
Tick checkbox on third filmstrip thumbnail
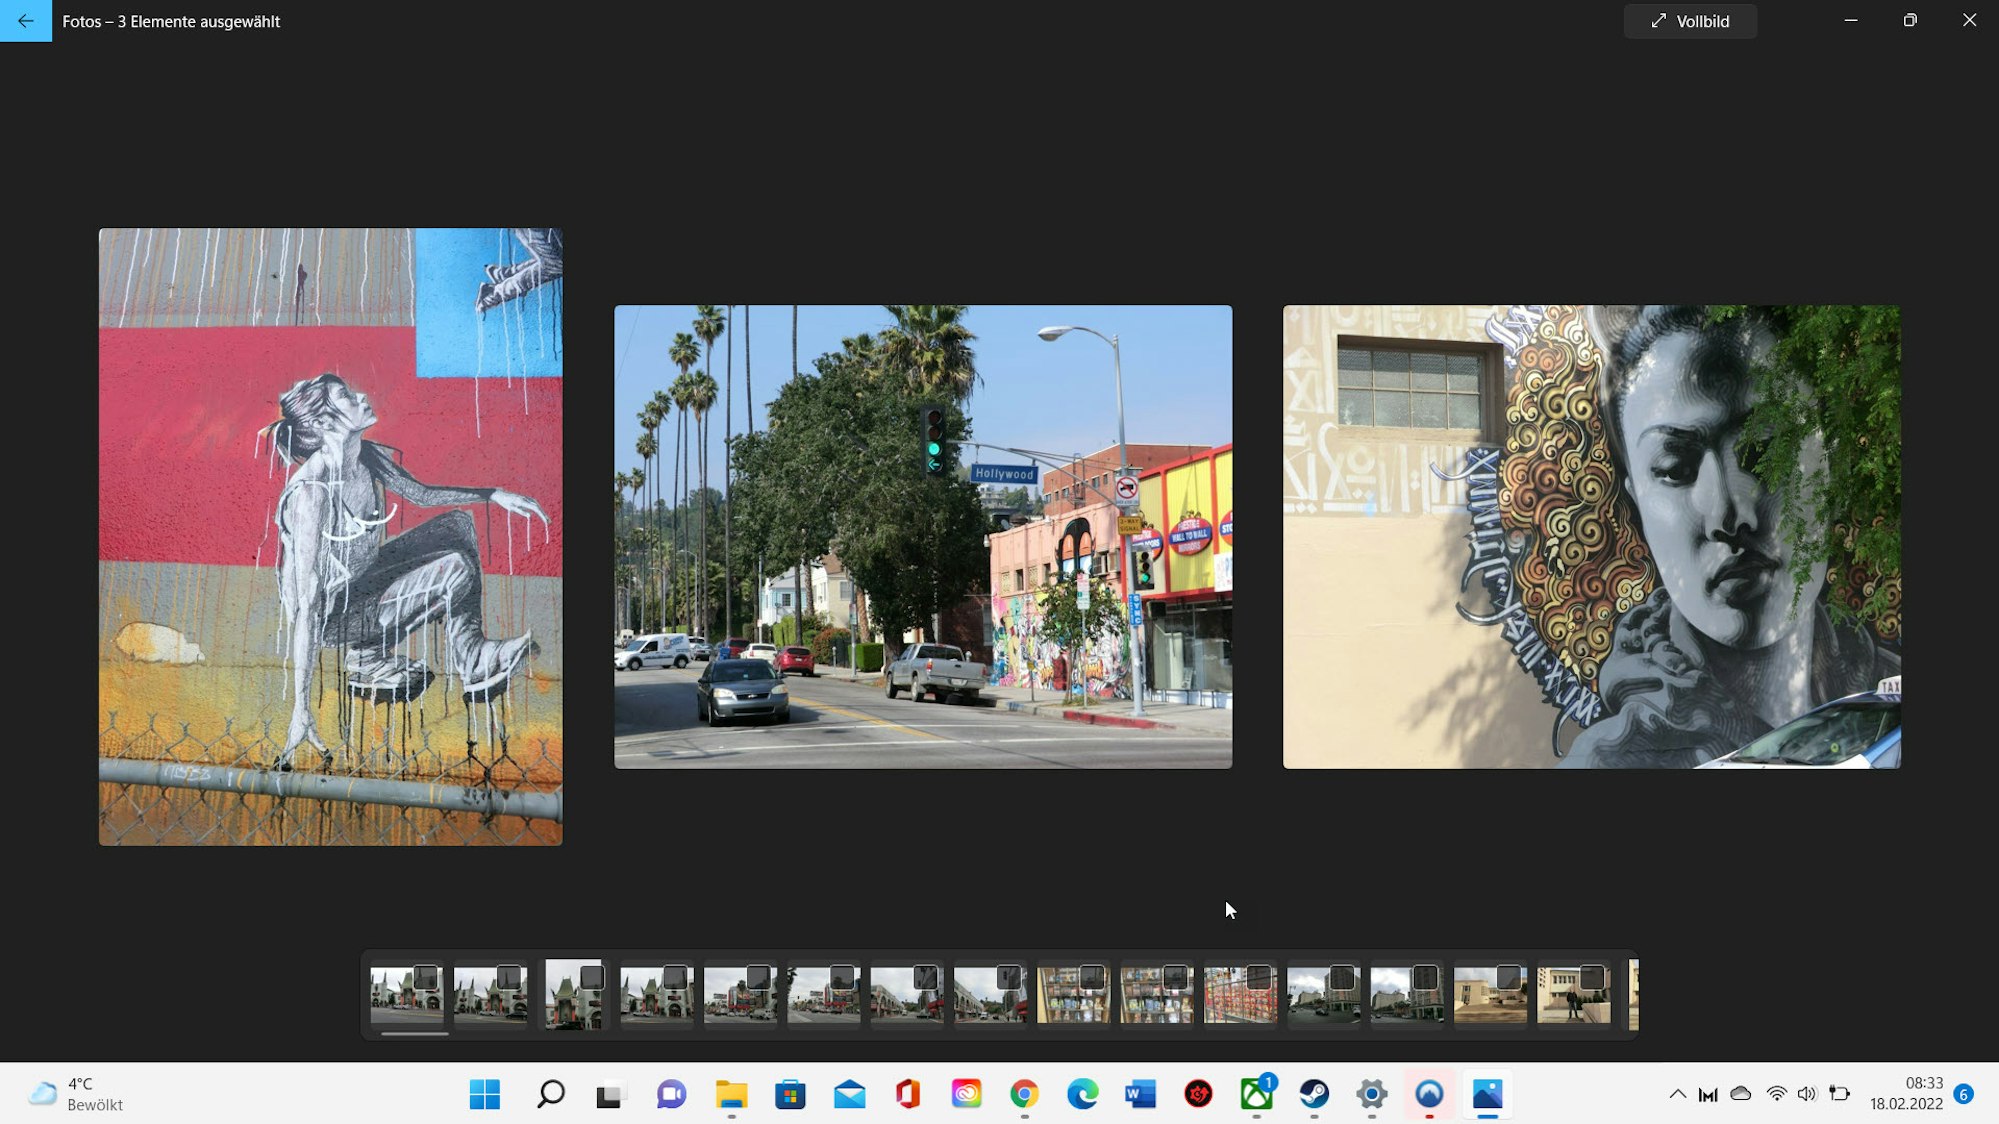pyautogui.click(x=592, y=977)
